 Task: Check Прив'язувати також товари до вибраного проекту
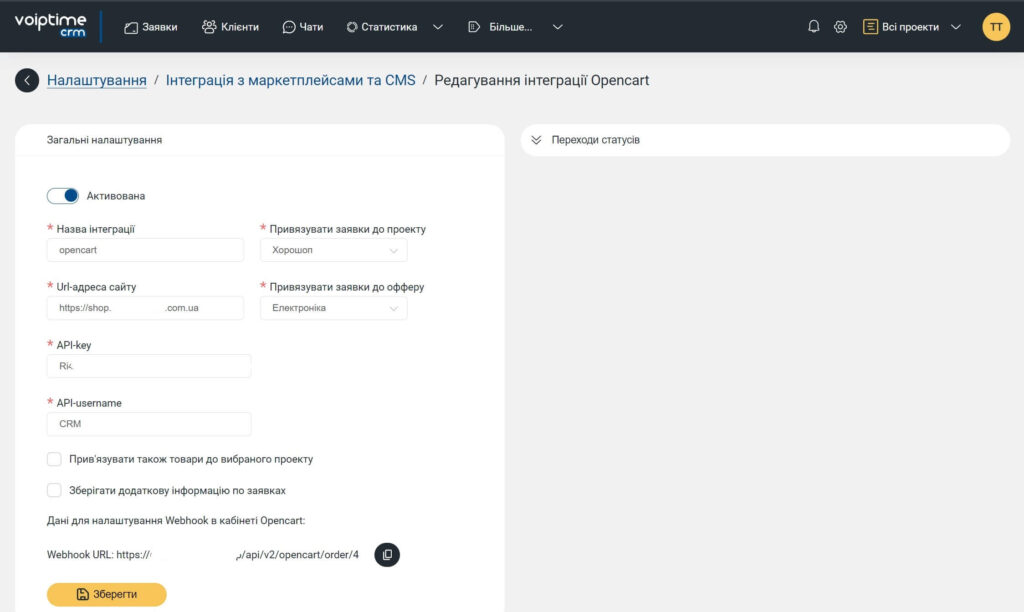[x=54, y=459]
